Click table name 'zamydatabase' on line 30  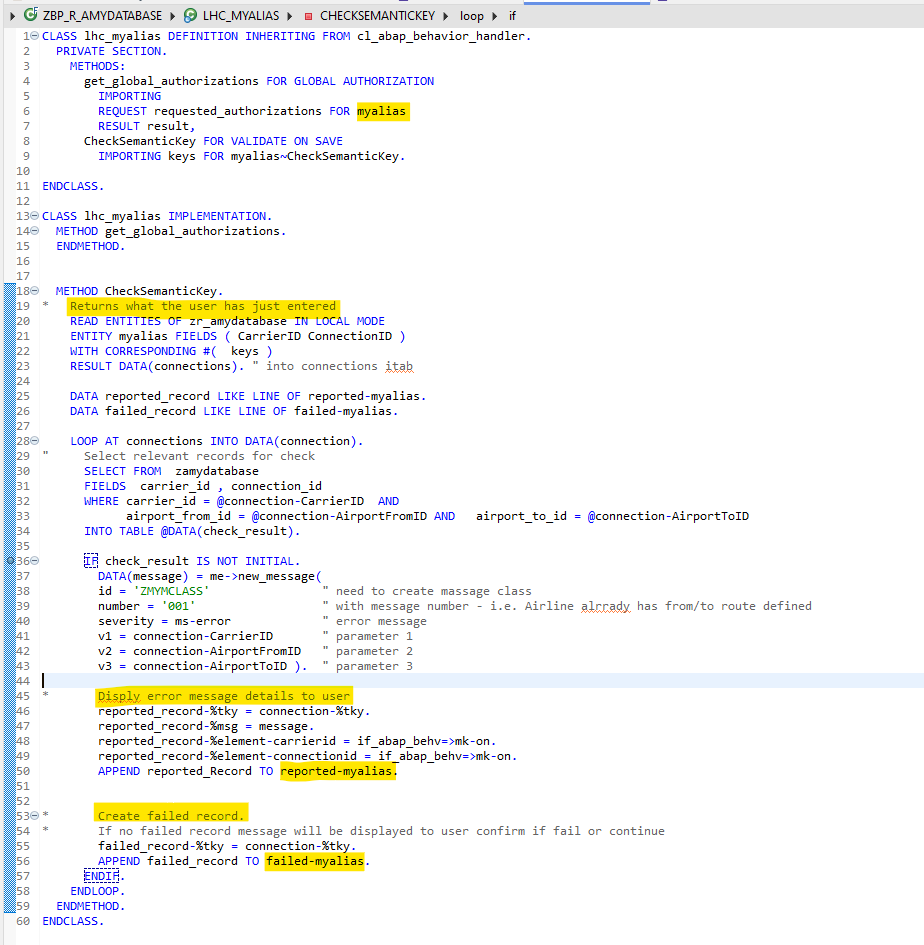(x=217, y=471)
